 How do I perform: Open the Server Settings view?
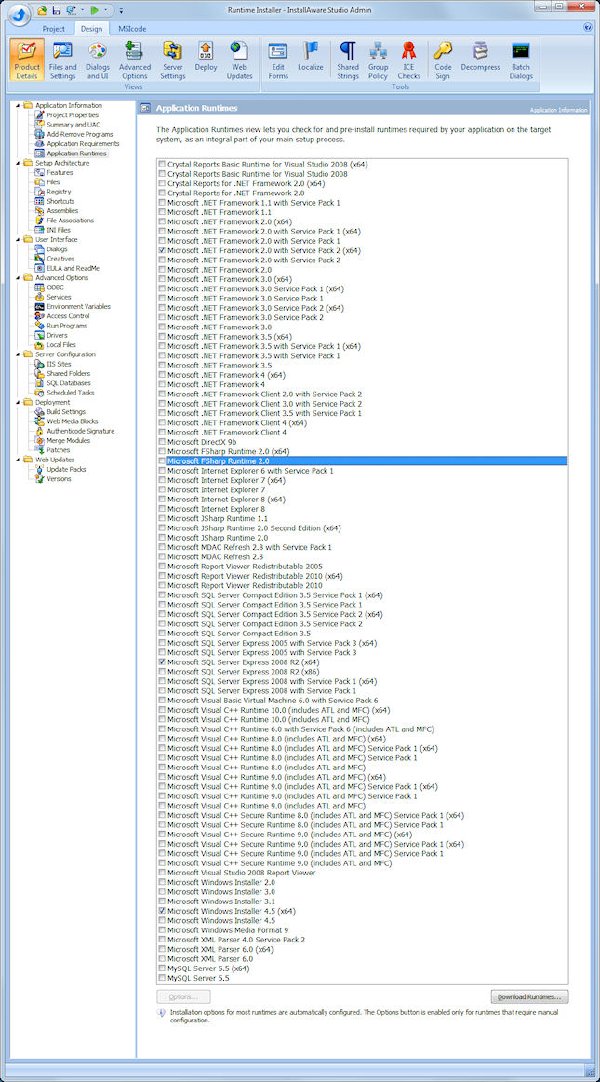[172, 60]
